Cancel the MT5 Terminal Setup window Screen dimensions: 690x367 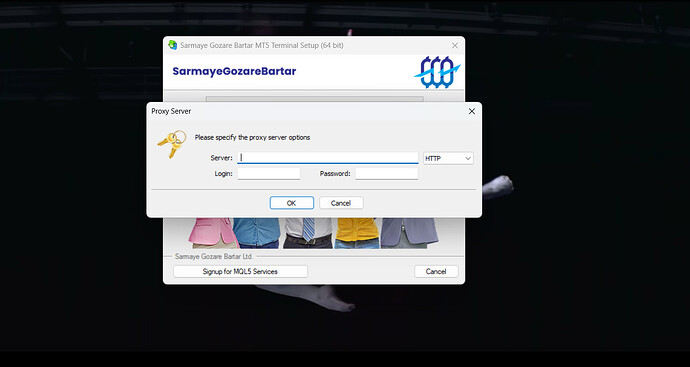pyautogui.click(x=436, y=272)
